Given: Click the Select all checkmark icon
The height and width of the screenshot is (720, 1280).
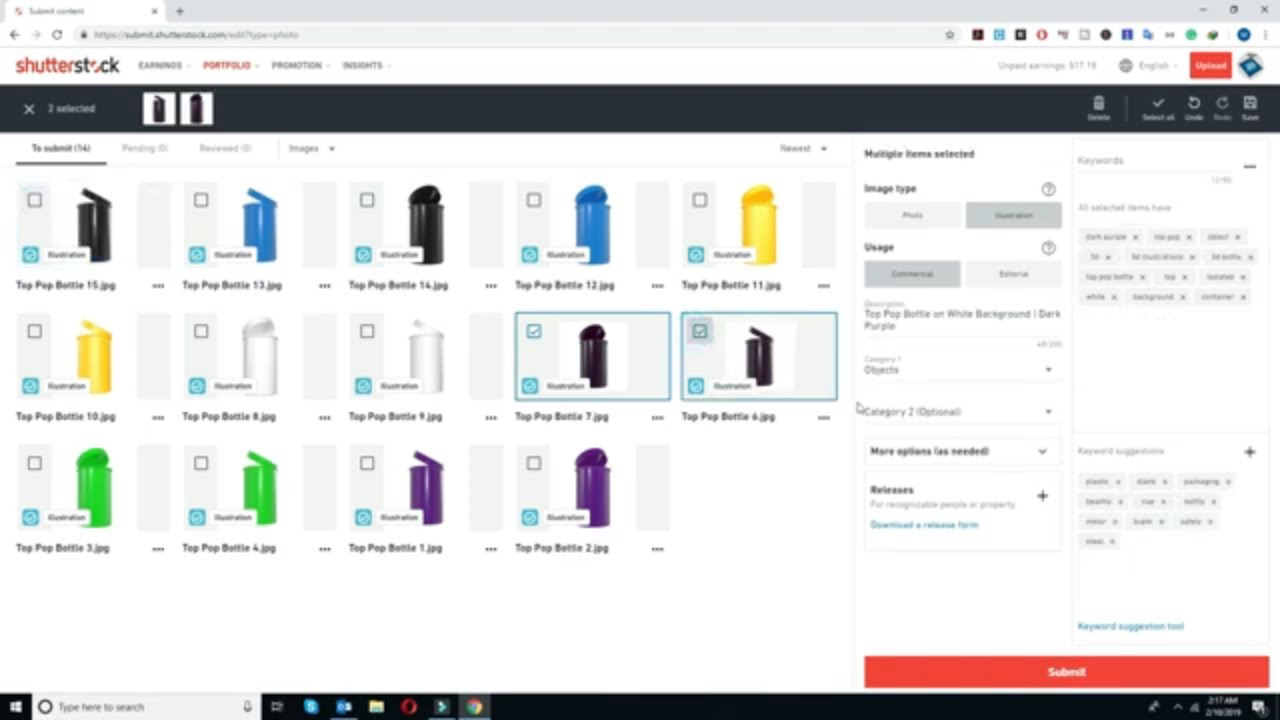Looking at the screenshot, I should [1158, 103].
